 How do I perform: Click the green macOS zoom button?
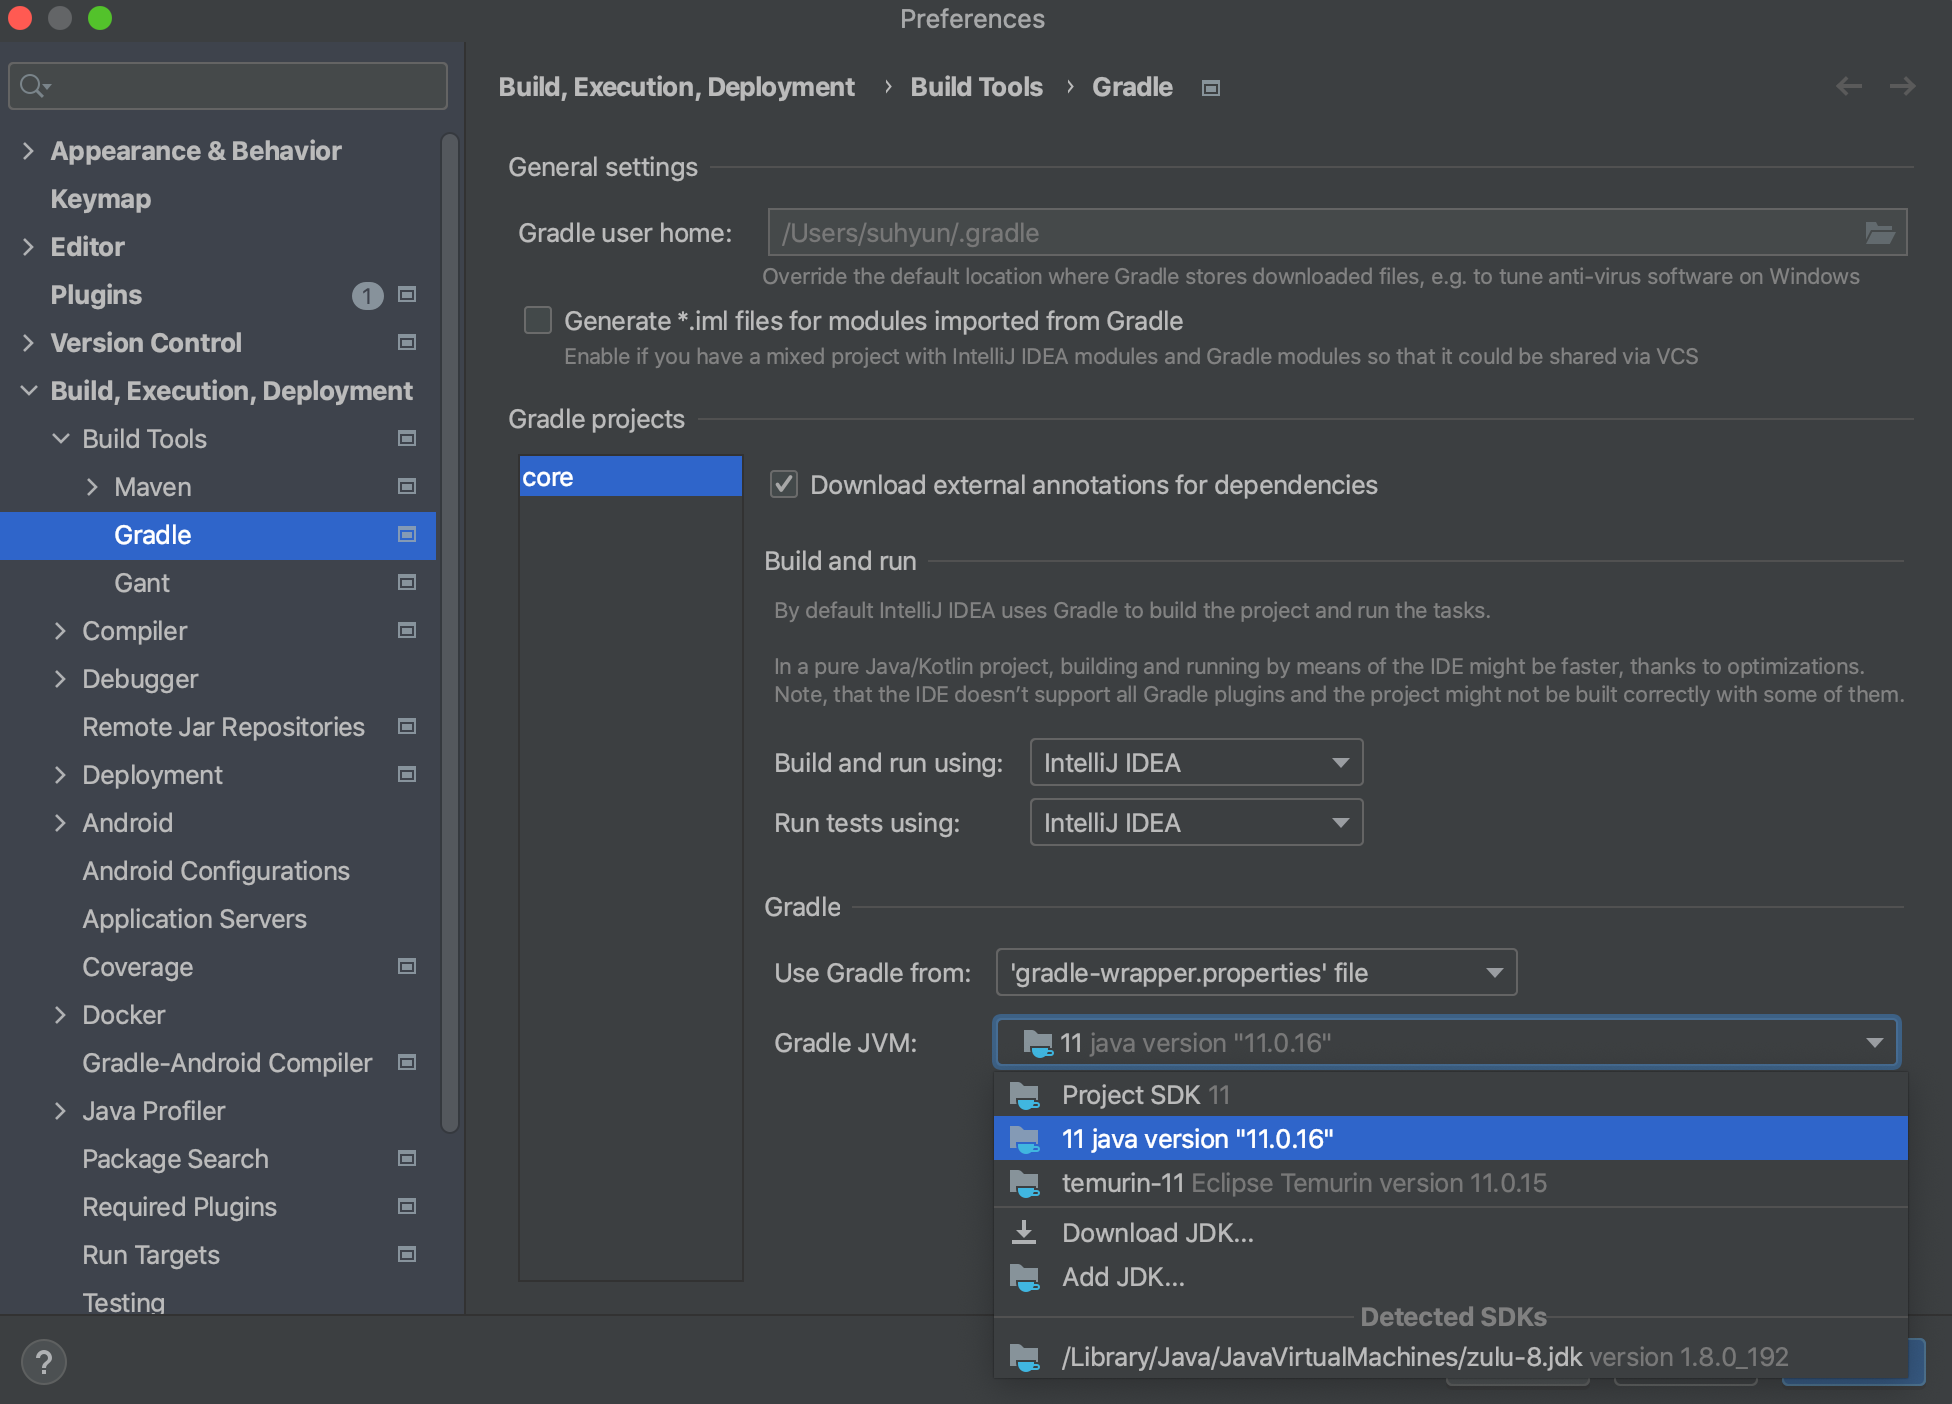click(100, 18)
